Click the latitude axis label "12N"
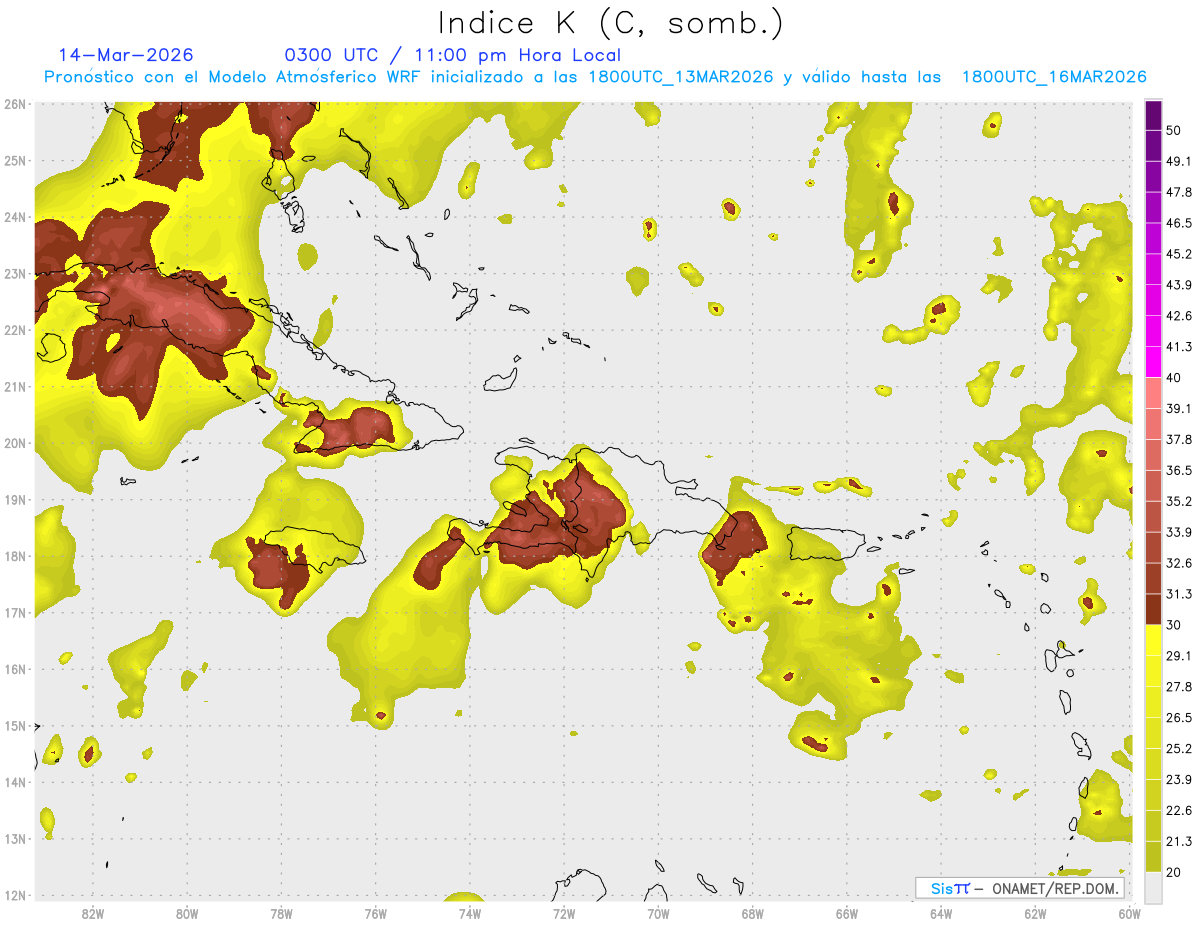Screen dimensions: 1200x927 (15, 895)
